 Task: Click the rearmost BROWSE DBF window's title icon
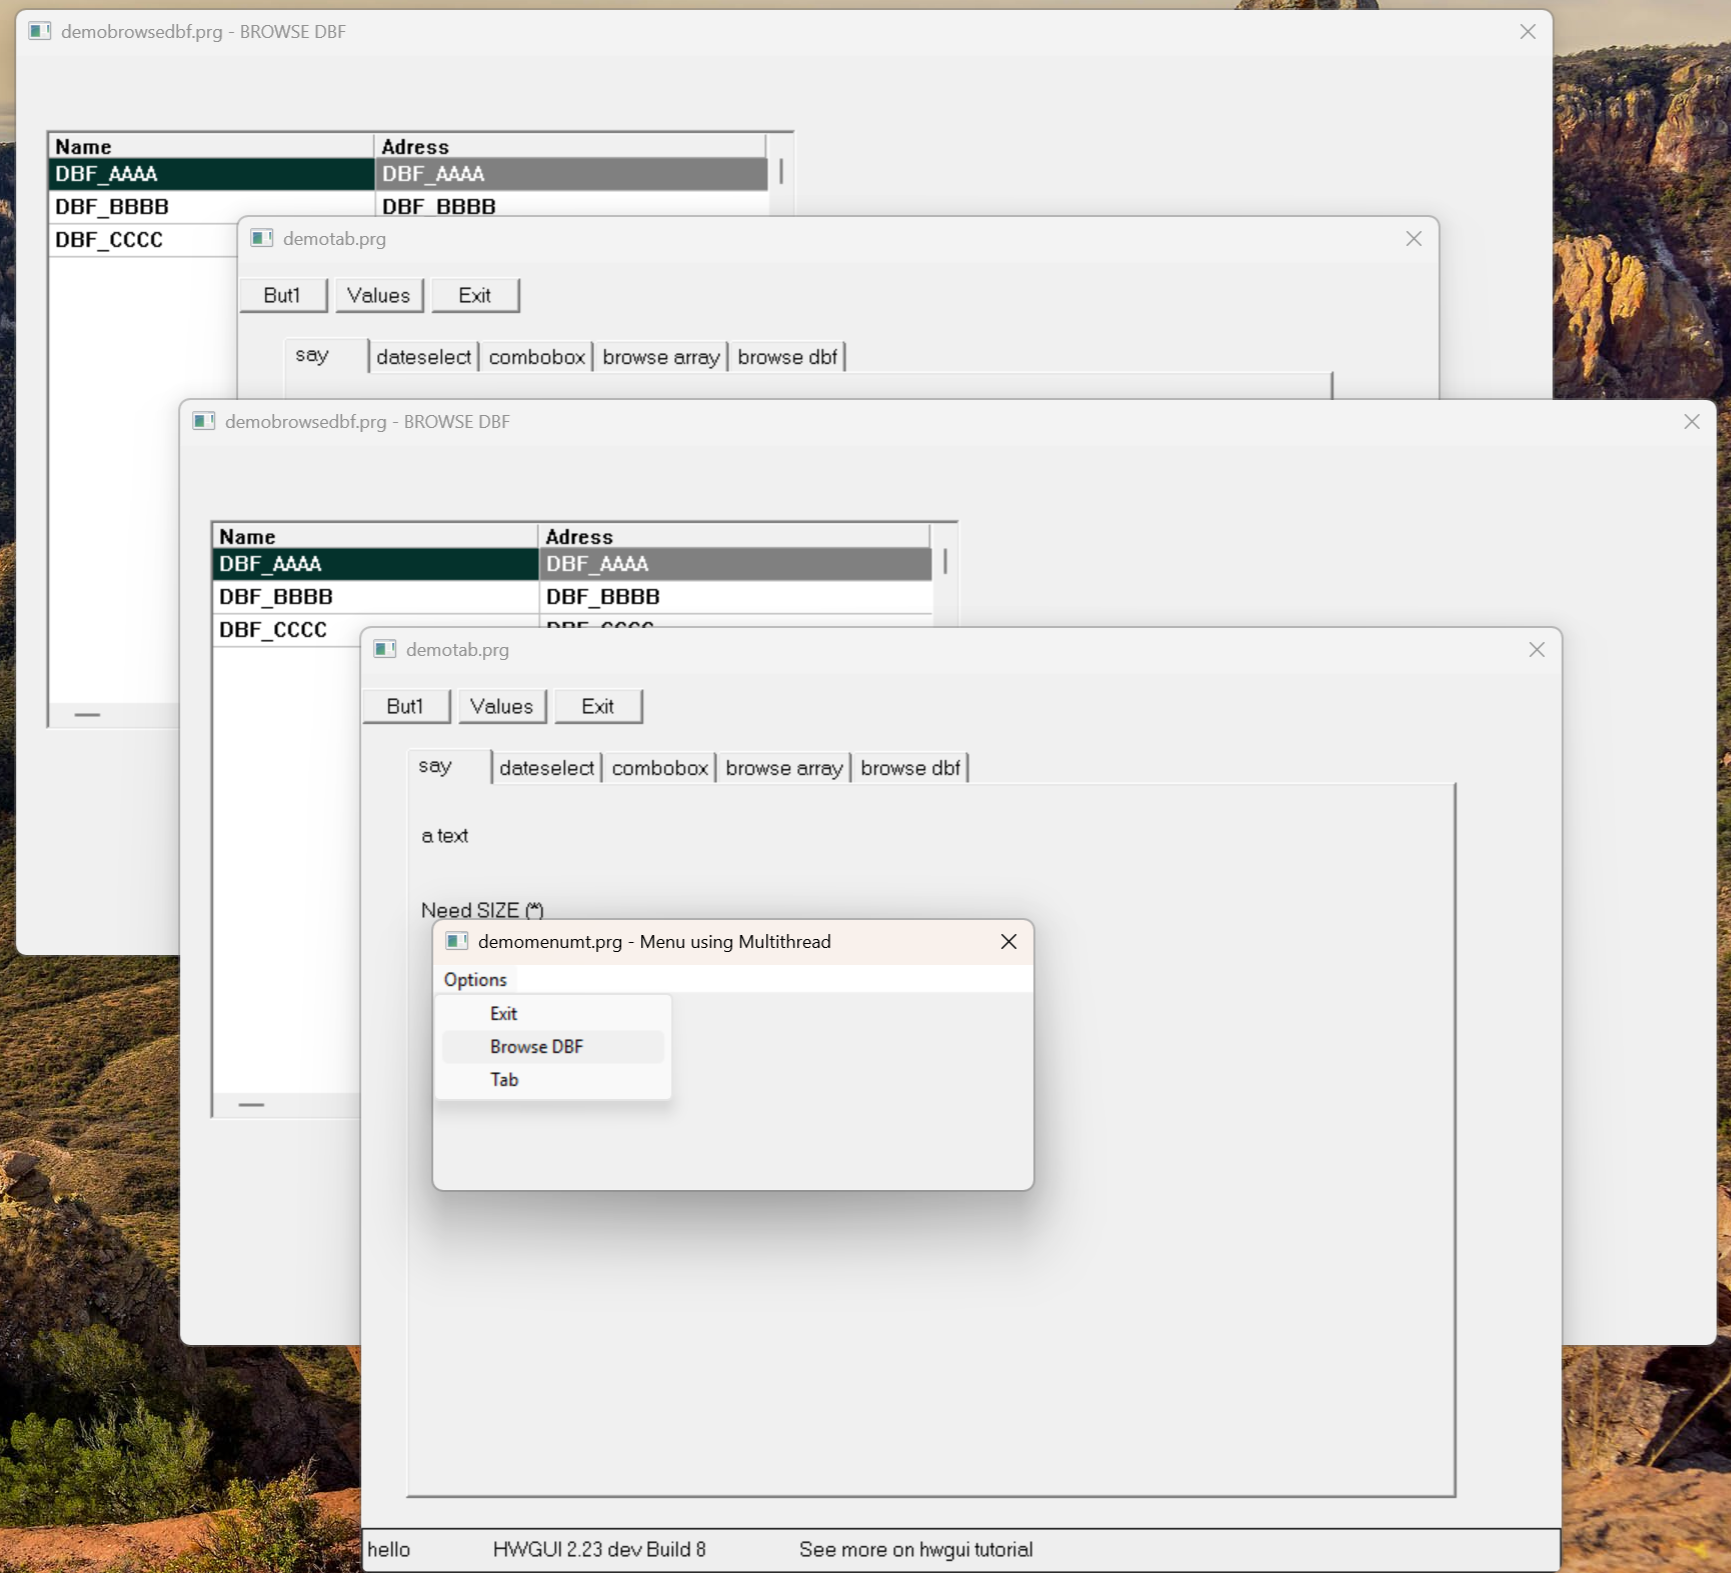[x=40, y=31]
